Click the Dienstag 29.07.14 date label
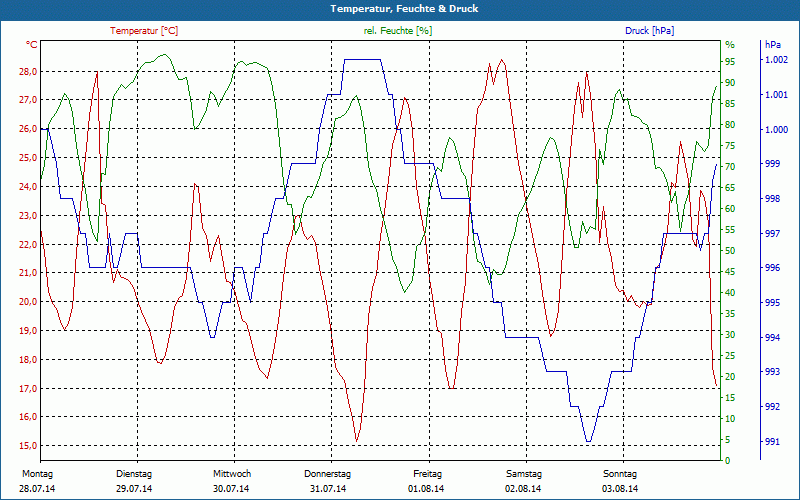The height and width of the screenshot is (500, 800). [x=134, y=481]
